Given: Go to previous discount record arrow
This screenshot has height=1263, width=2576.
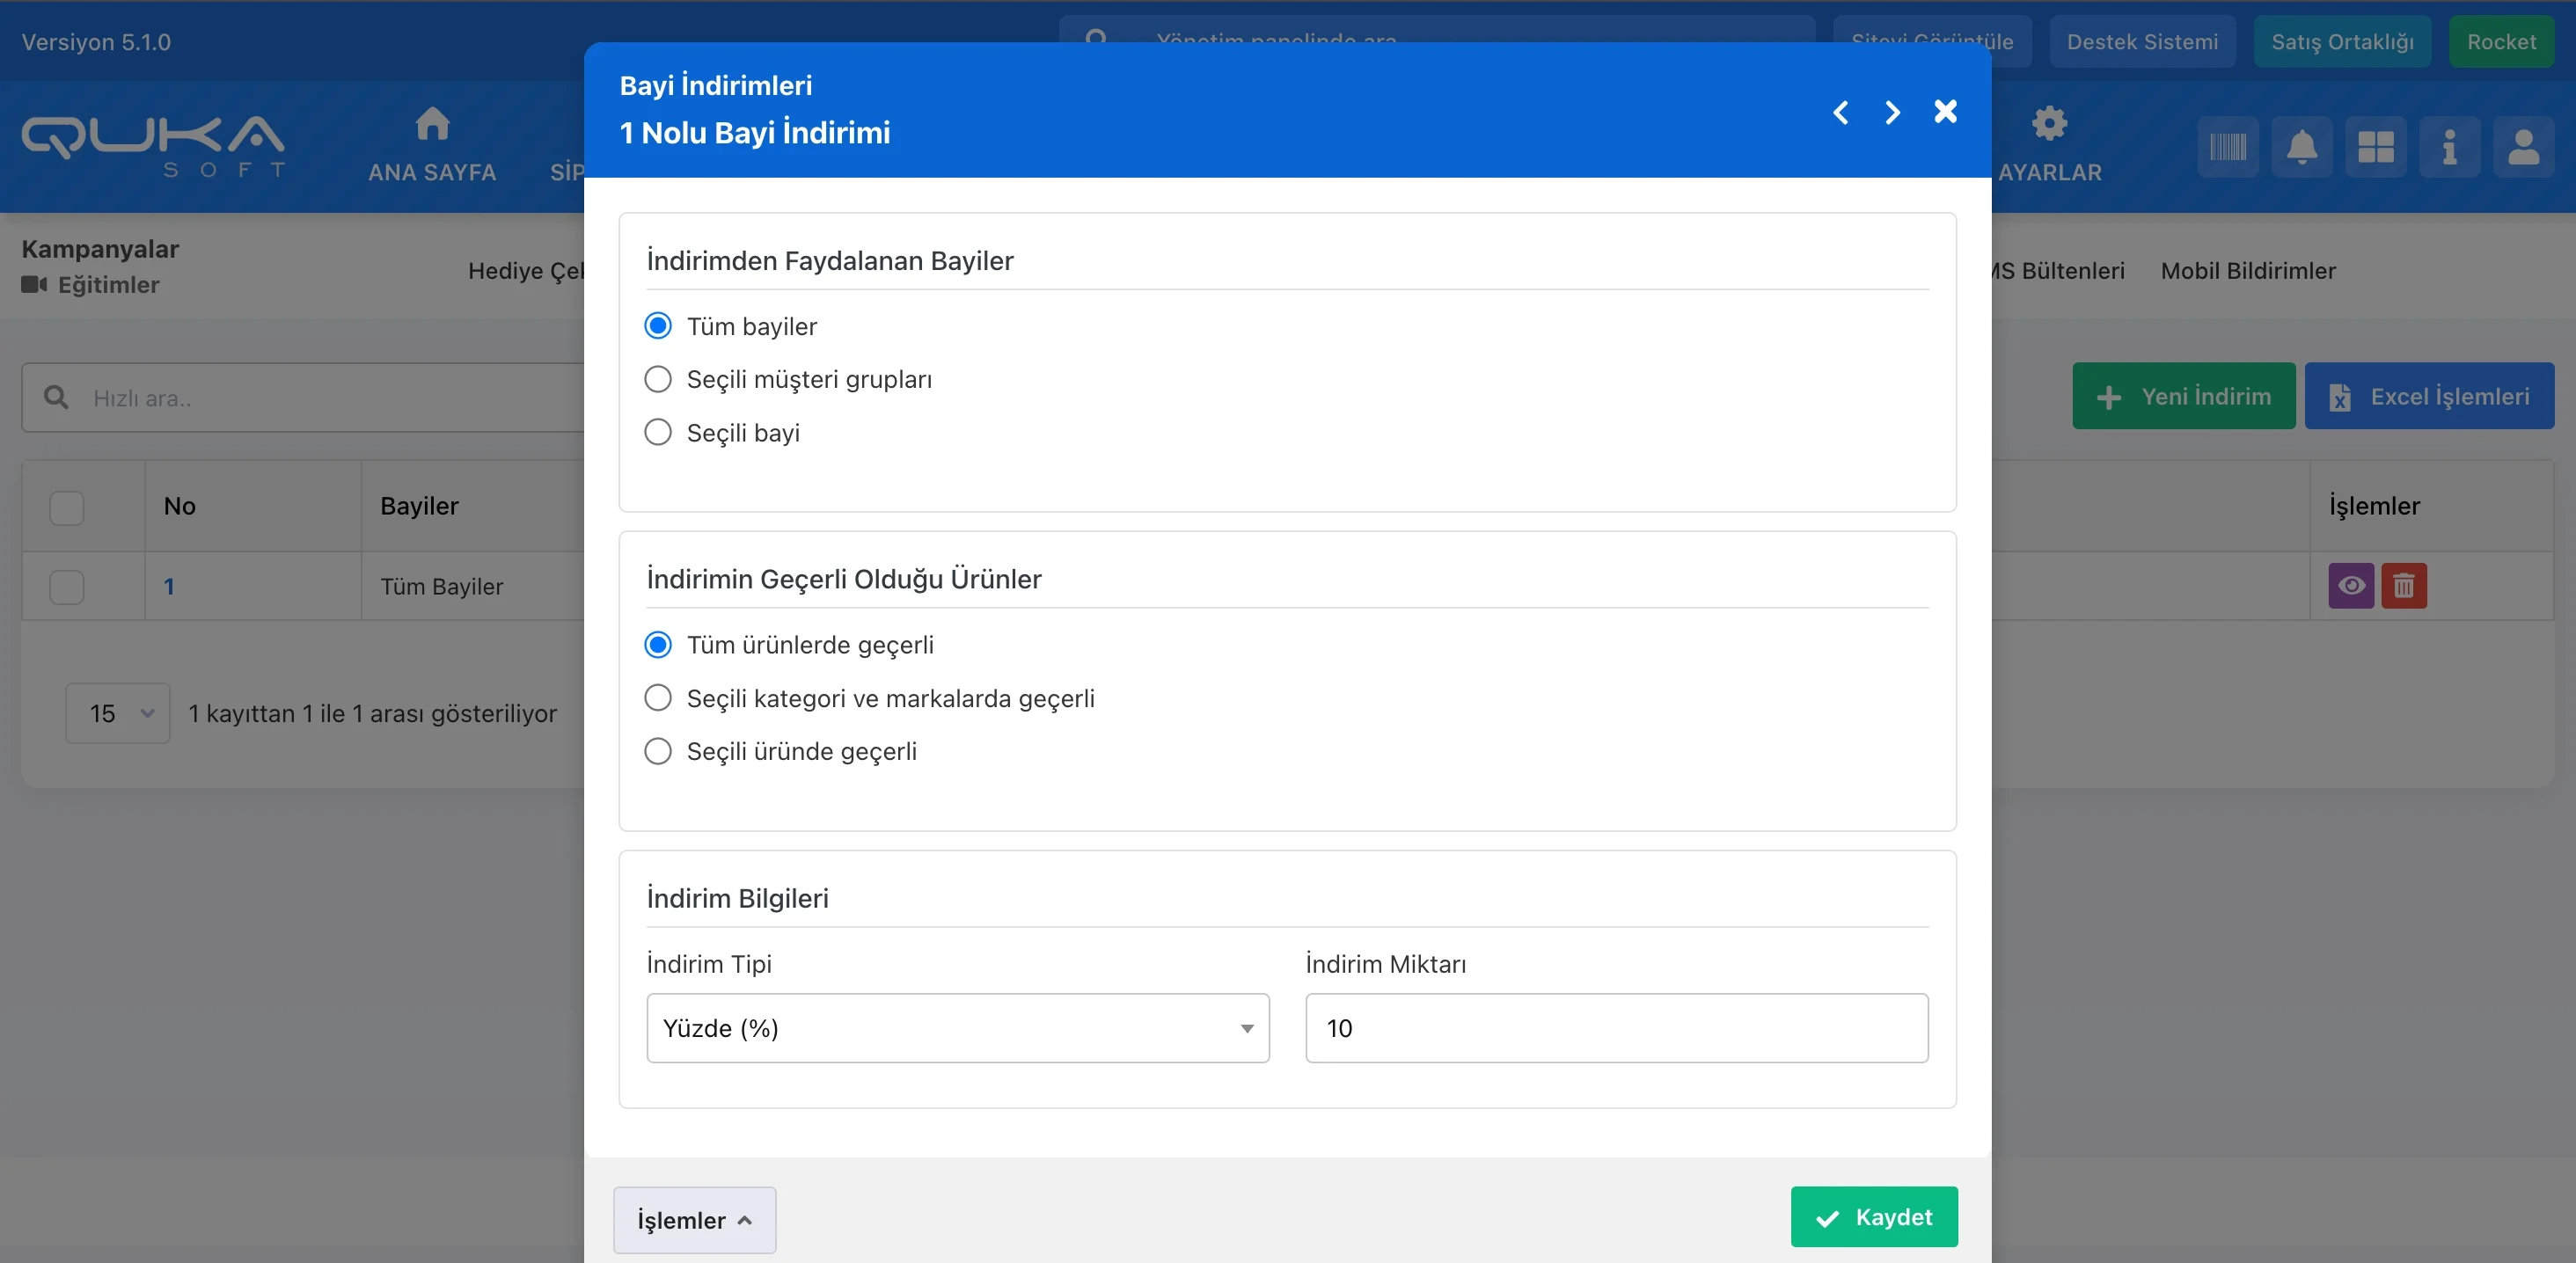Looking at the screenshot, I should [x=1840, y=112].
